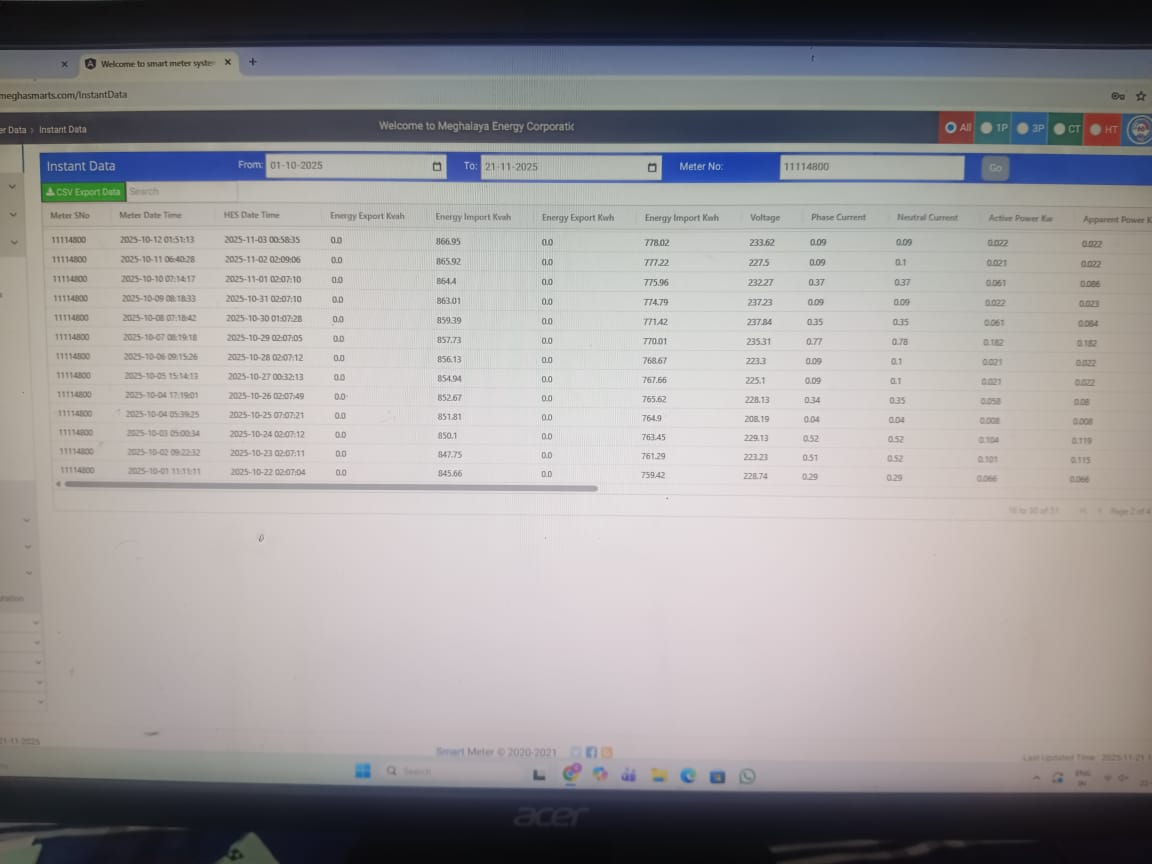Viewport: 1152px width, 864px height.
Task: Sort by HES Date Time column
Action: (251, 215)
